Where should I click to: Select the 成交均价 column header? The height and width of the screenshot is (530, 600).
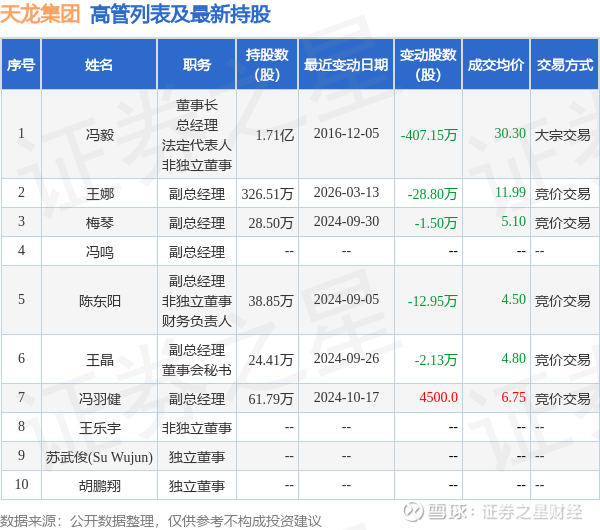(496, 65)
